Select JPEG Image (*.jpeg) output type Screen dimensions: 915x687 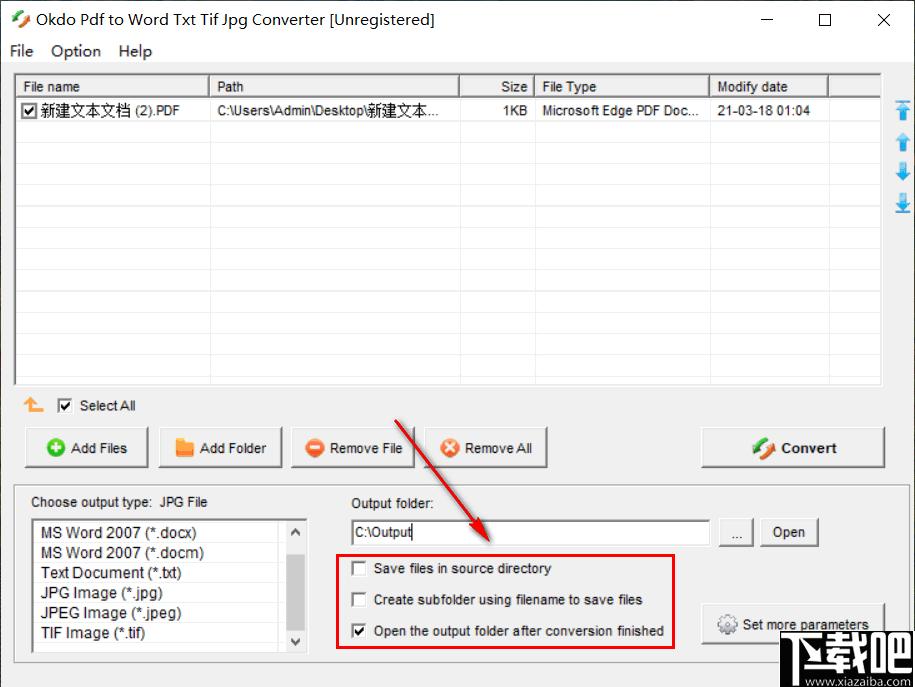click(x=155, y=613)
